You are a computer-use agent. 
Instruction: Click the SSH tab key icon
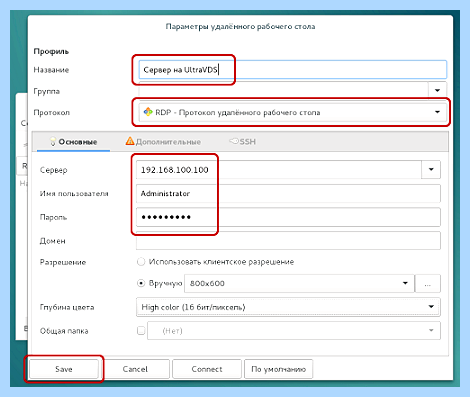(234, 141)
